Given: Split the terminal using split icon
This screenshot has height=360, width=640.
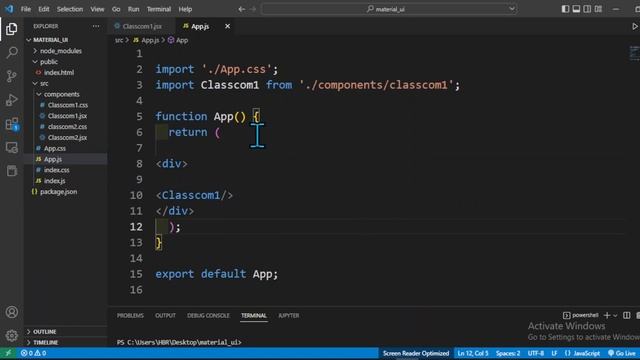Looking at the screenshot, I should (x=627, y=316).
